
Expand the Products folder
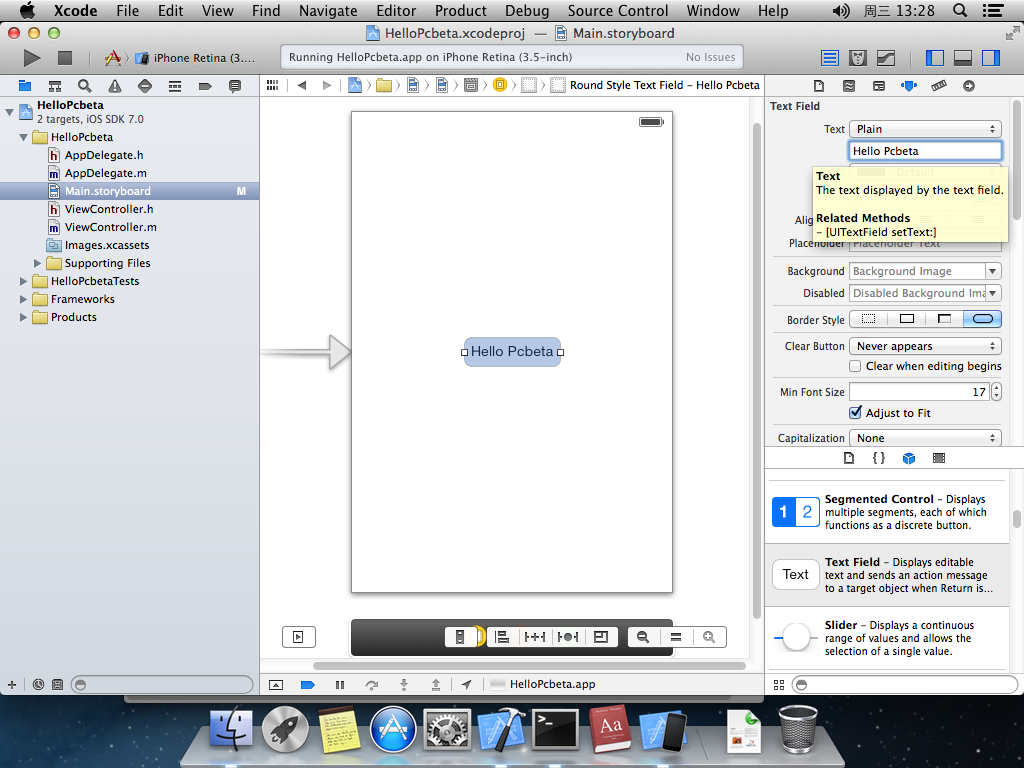coord(24,317)
